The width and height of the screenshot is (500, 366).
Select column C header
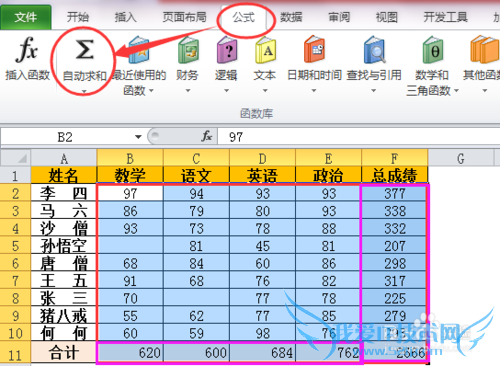click(196, 158)
